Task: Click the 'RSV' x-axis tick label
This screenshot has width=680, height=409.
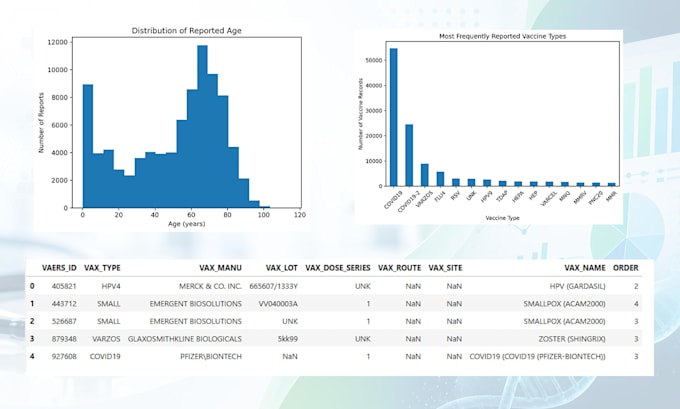Action: point(455,195)
